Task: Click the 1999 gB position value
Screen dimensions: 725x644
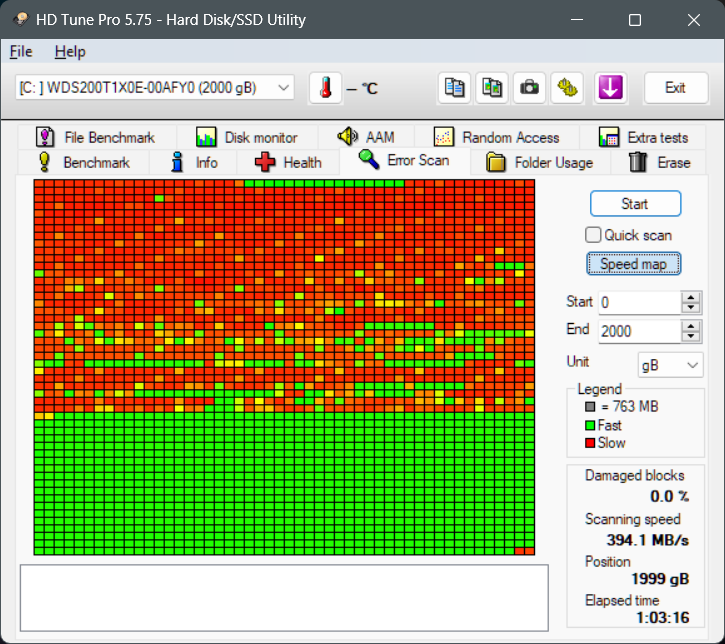Action: [660, 578]
